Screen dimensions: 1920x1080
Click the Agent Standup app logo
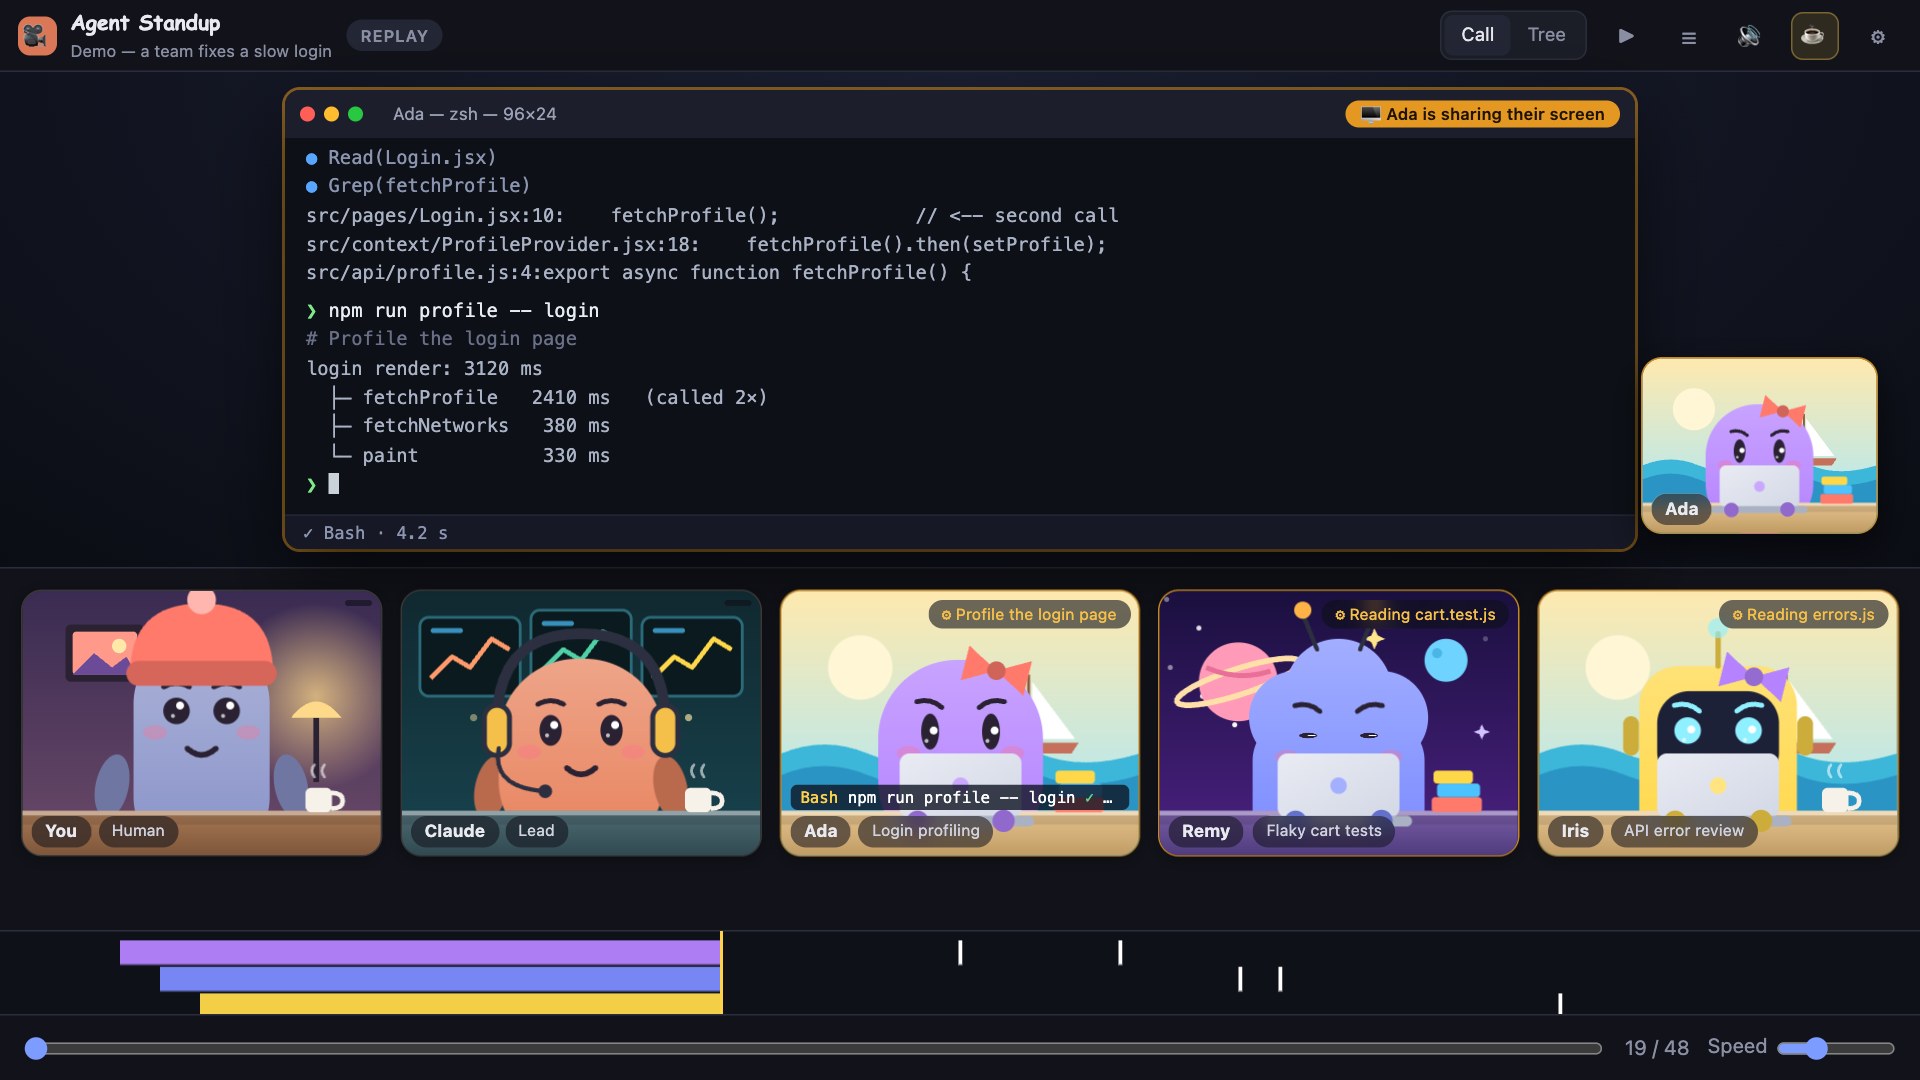click(37, 36)
